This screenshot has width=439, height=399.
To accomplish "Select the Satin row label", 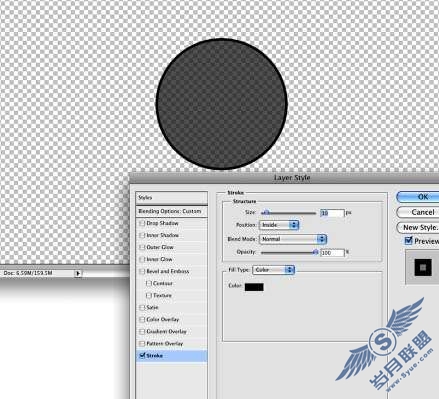I will tap(152, 307).
